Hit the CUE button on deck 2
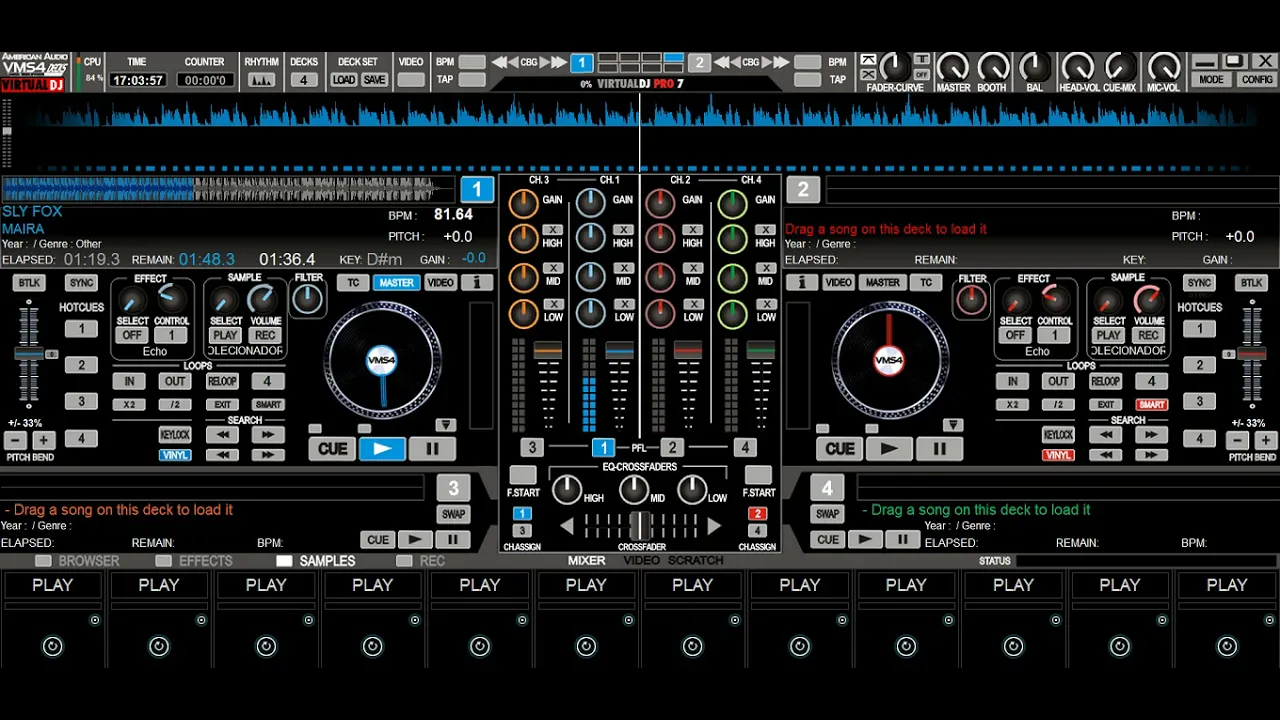This screenshot has height=720, width=1280. click(x=839, y=449)
